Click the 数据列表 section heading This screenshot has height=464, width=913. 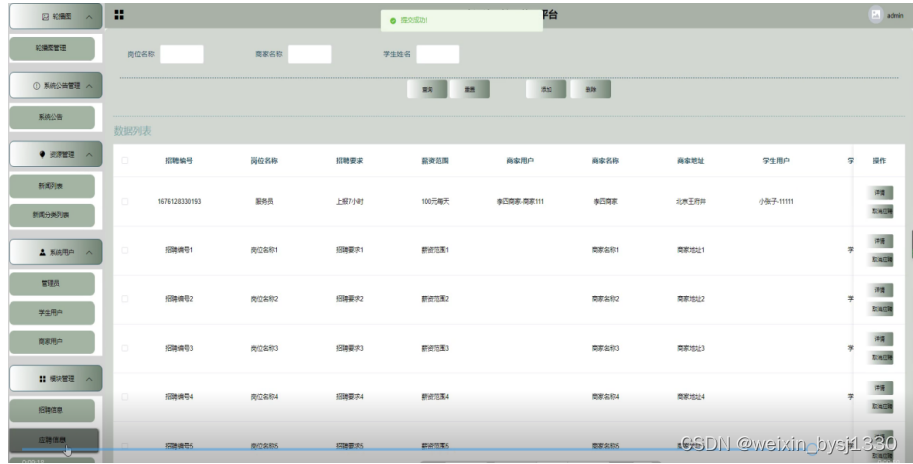point(132,131)
